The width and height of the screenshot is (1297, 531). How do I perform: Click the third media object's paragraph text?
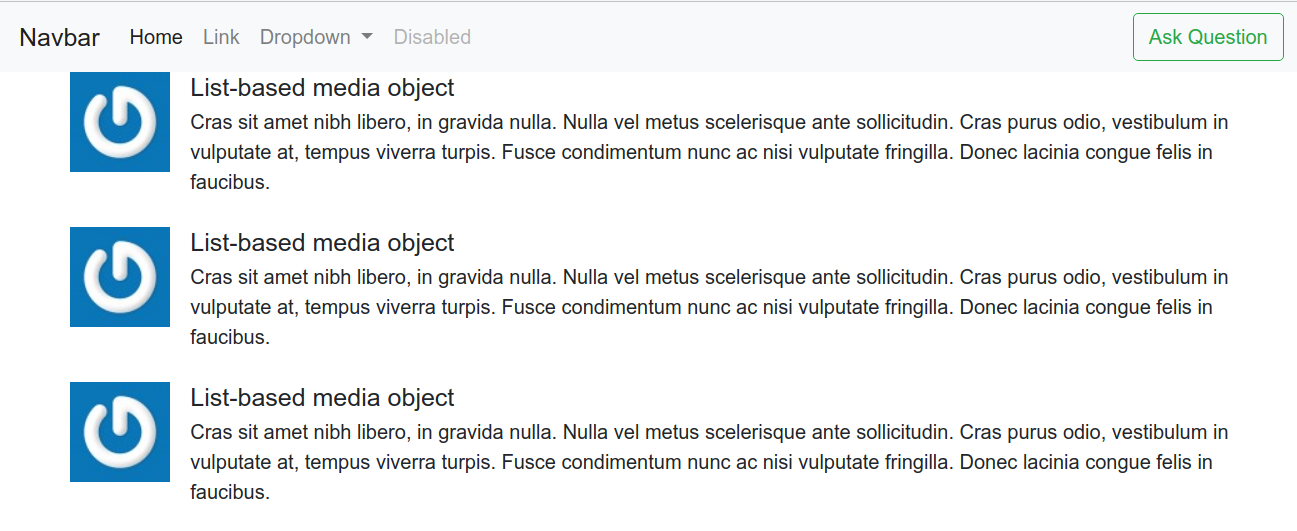(x=709, y=462)
